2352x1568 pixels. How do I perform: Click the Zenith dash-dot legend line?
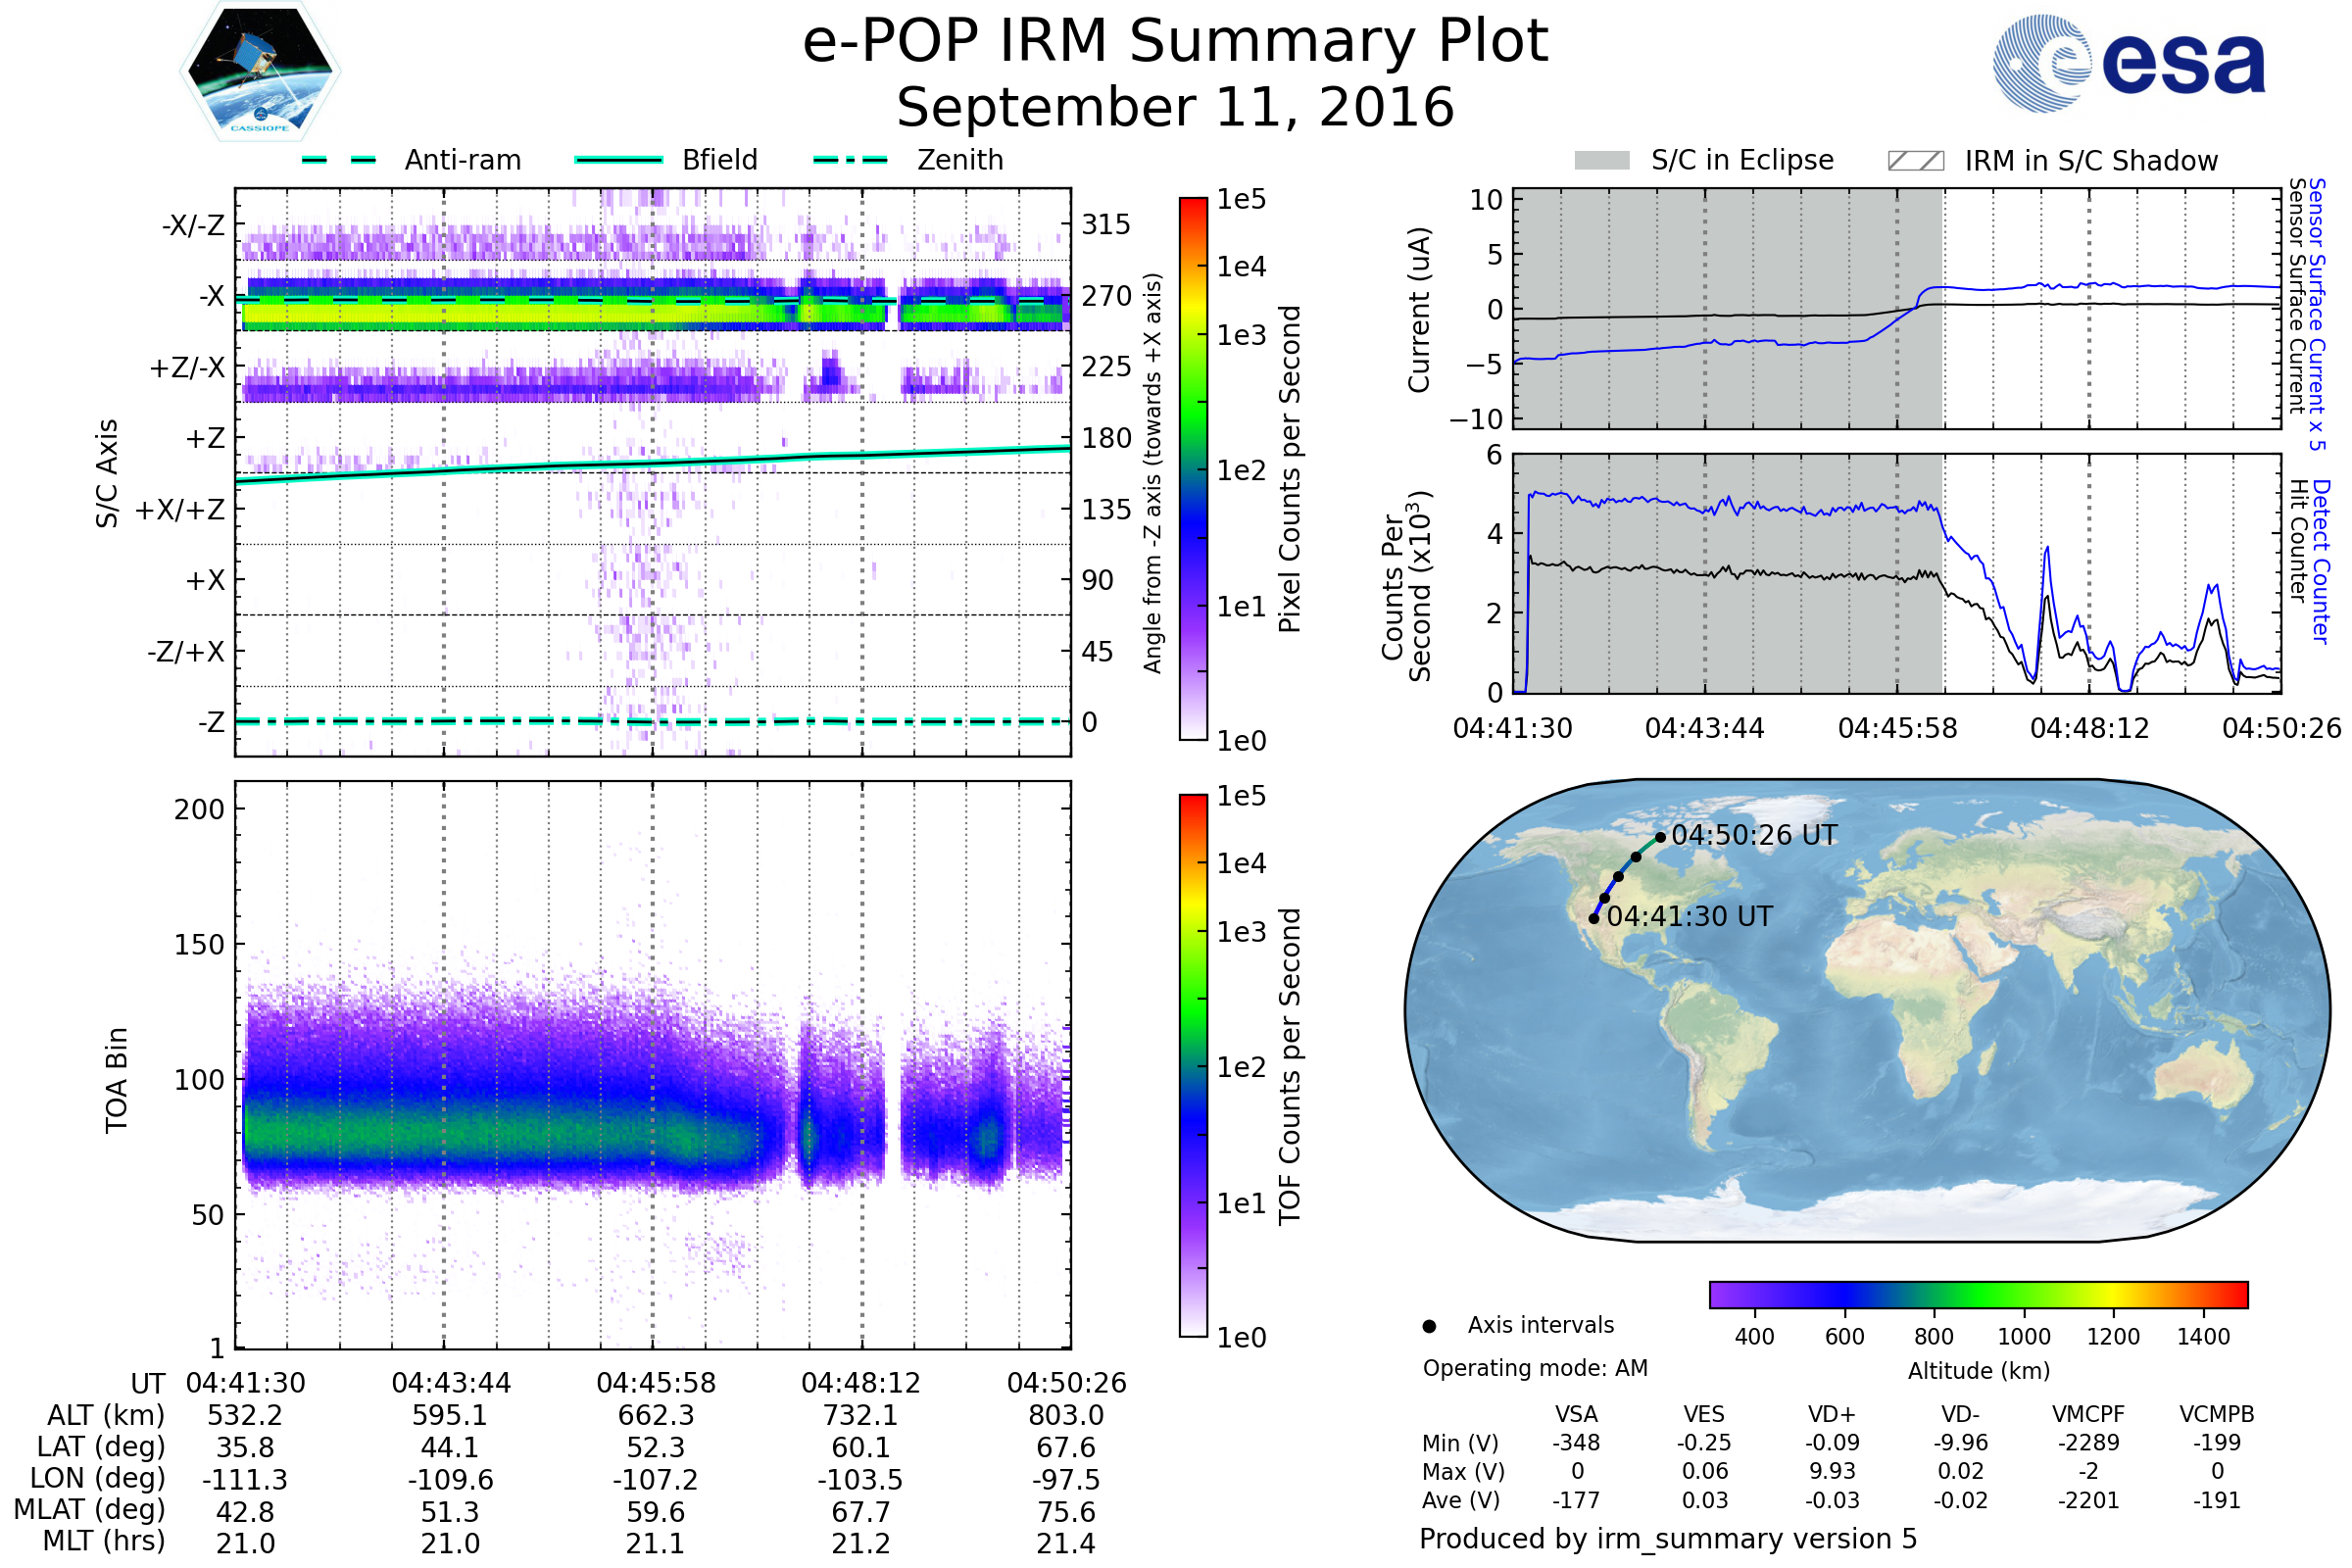tap(850, 160)
